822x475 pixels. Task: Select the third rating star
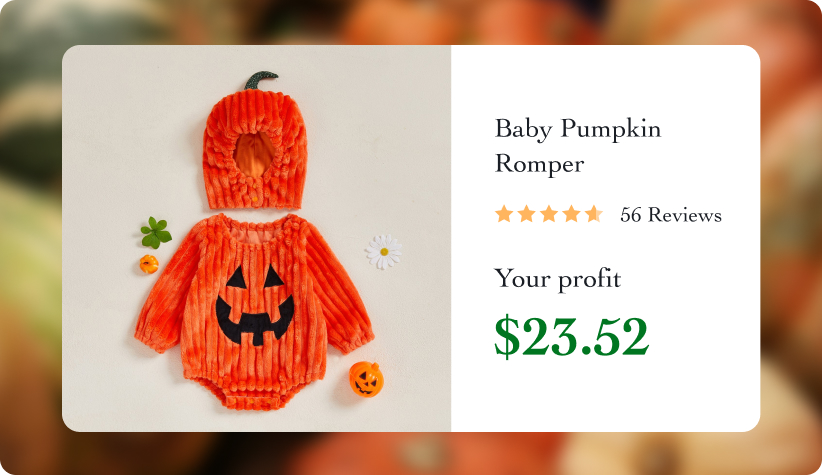(549, 214)
